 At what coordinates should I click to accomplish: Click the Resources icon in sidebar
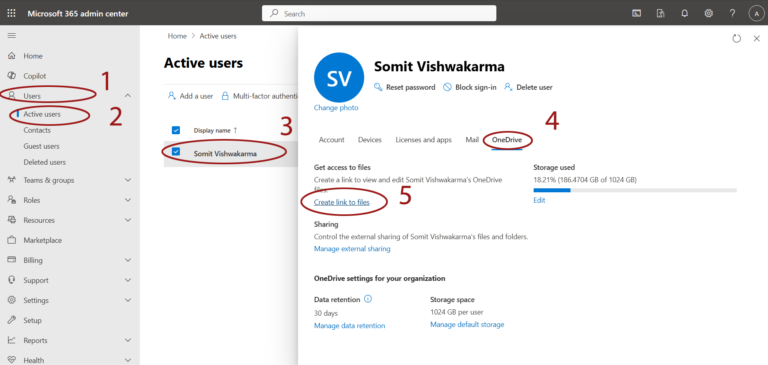pyautogui.click(x=12, y=220)
